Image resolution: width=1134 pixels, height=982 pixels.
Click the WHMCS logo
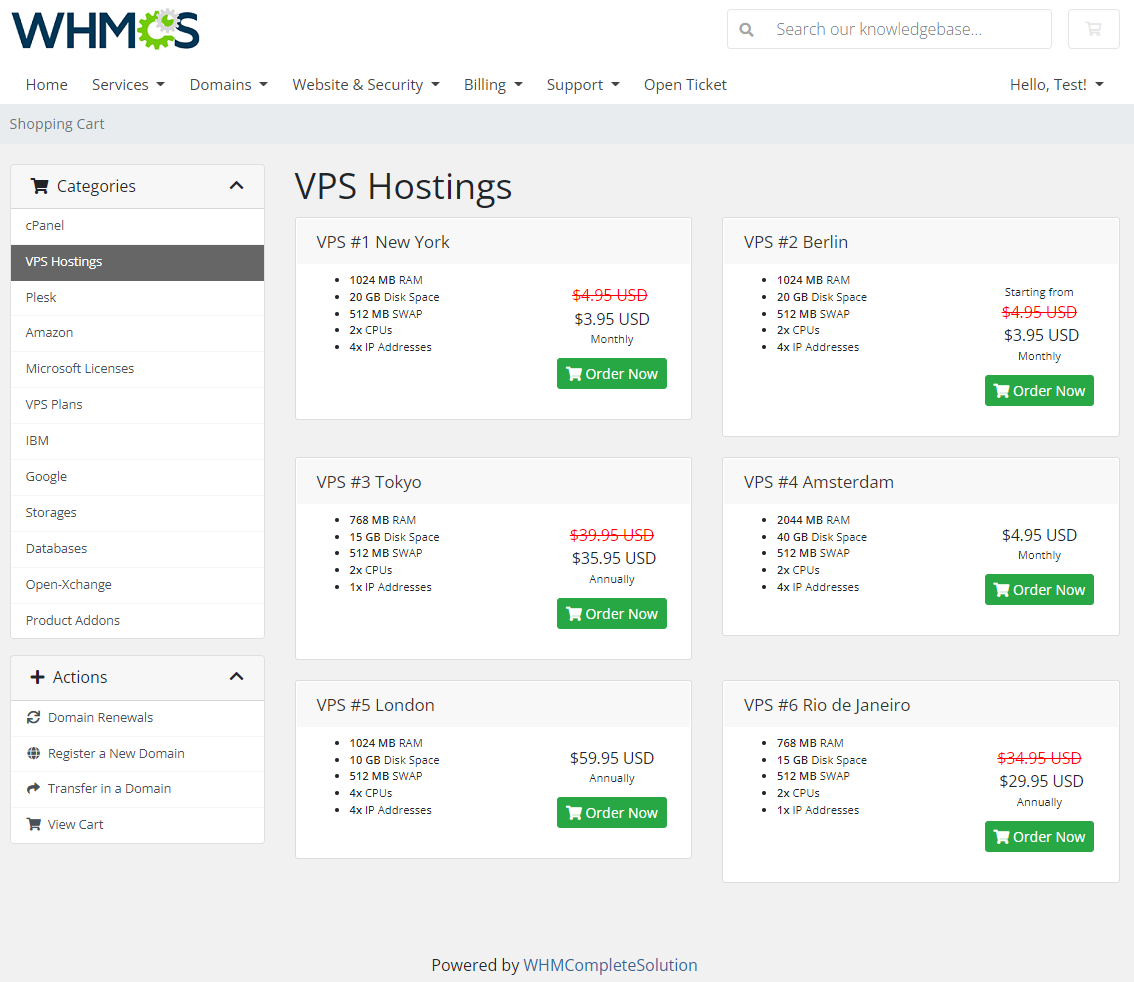(x=104, y=29)
